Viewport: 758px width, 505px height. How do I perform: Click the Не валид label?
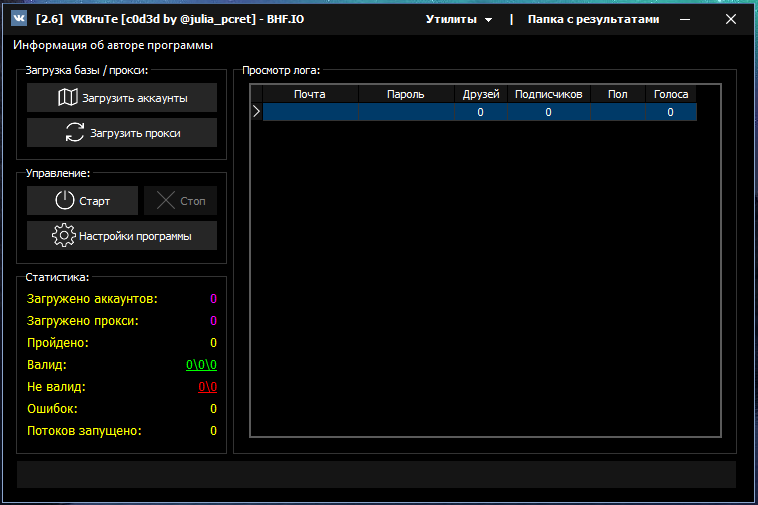[56, 387]
